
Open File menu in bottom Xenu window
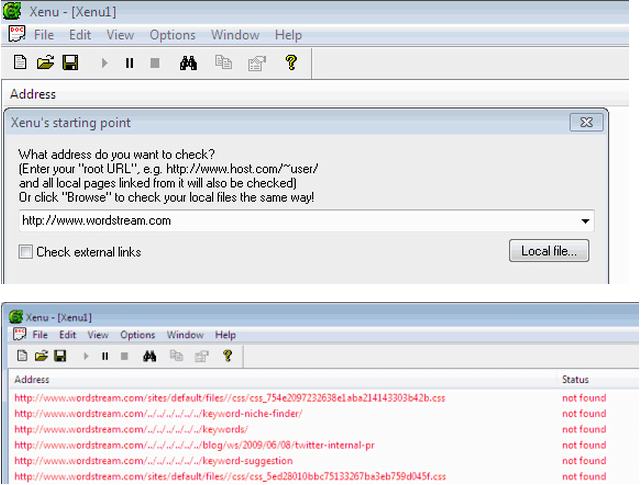click(40, 335)
